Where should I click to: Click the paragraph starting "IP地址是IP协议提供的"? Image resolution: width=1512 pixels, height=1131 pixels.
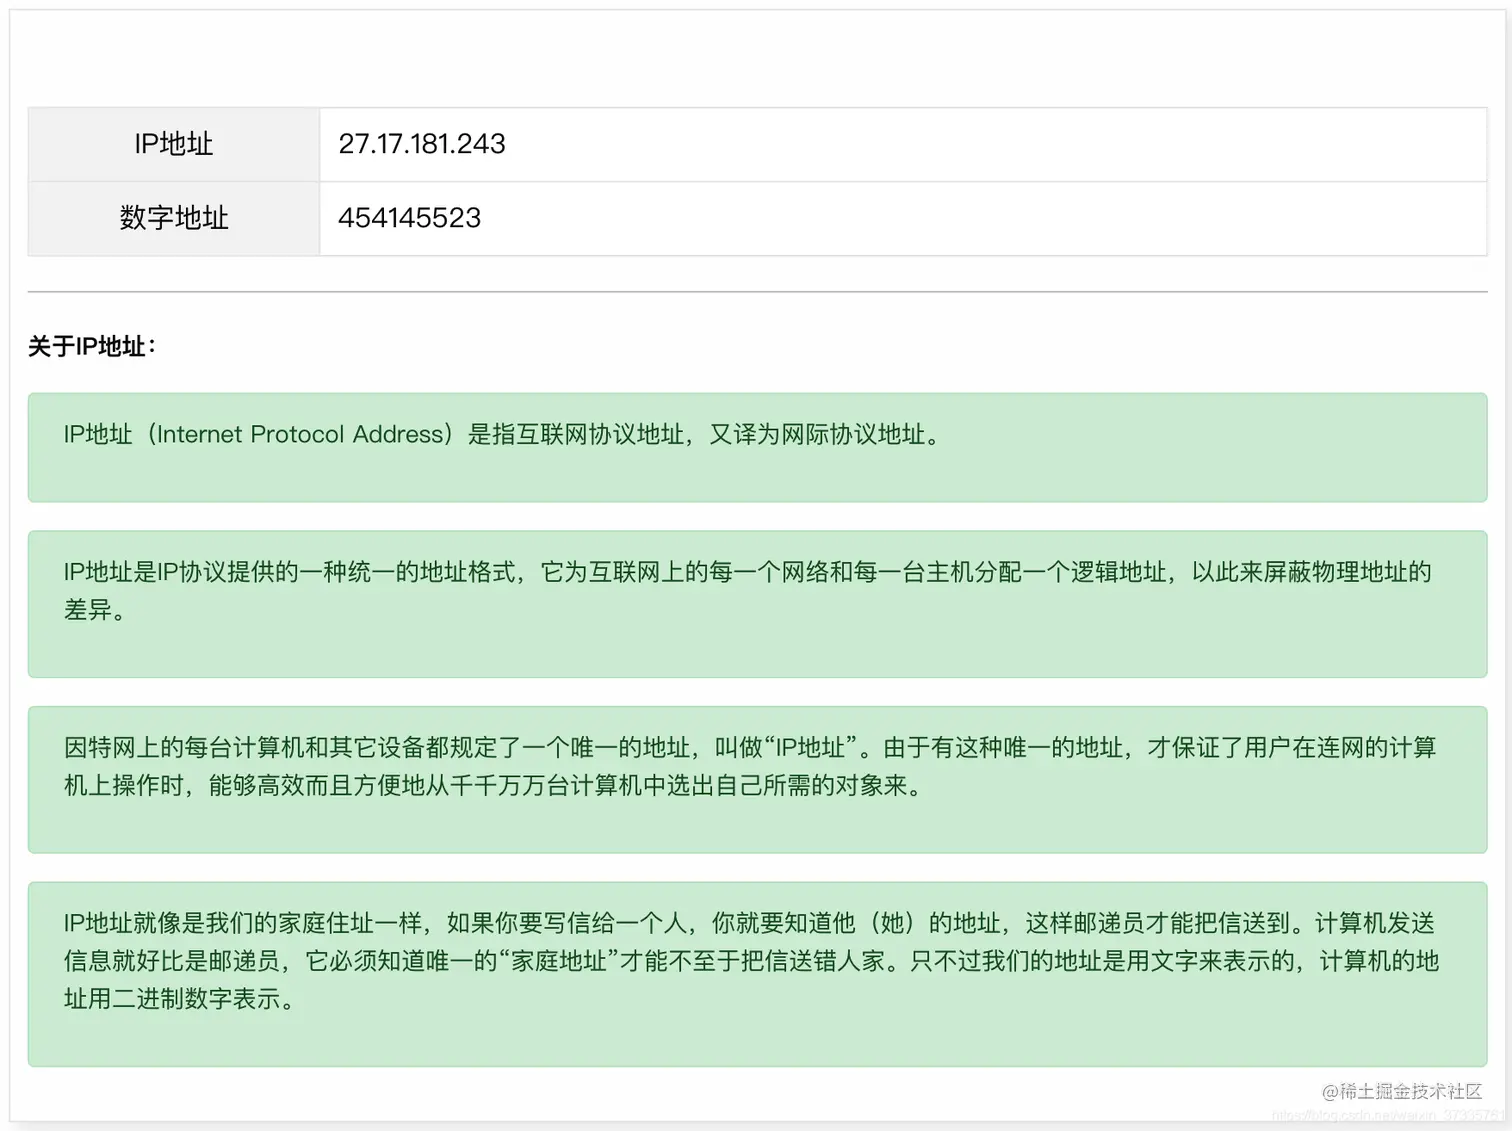click(757, 604)
